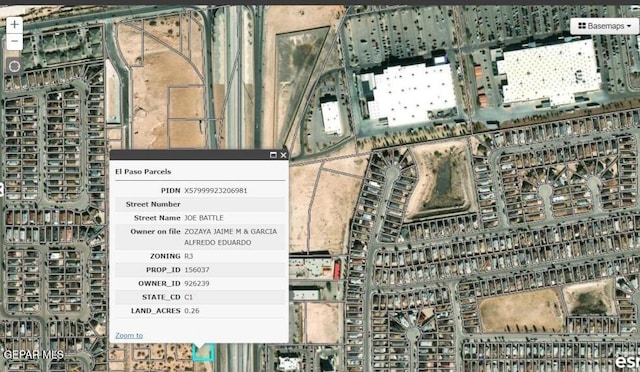This screenshot has width=640, height=372.
Task: Click the ZONING value R3
Action: pos(189,256)
